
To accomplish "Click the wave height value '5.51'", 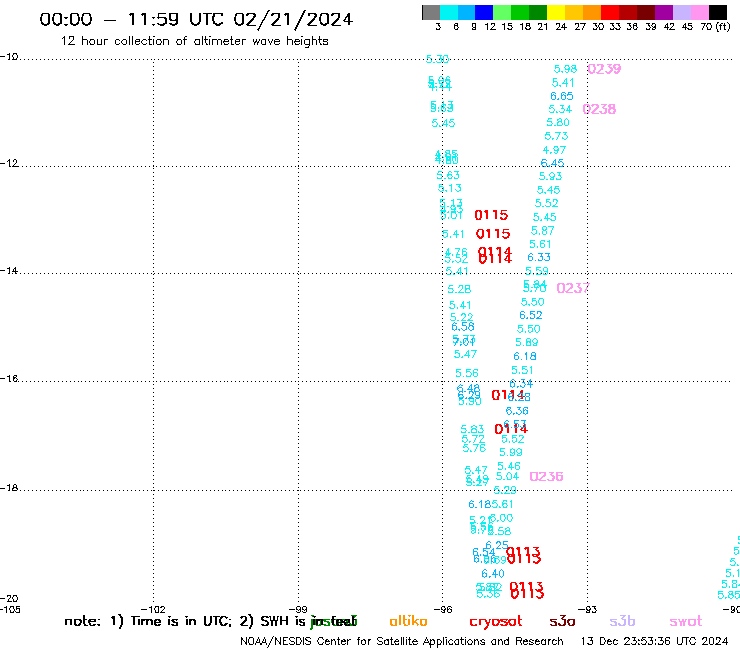I will tap(522, 371).
